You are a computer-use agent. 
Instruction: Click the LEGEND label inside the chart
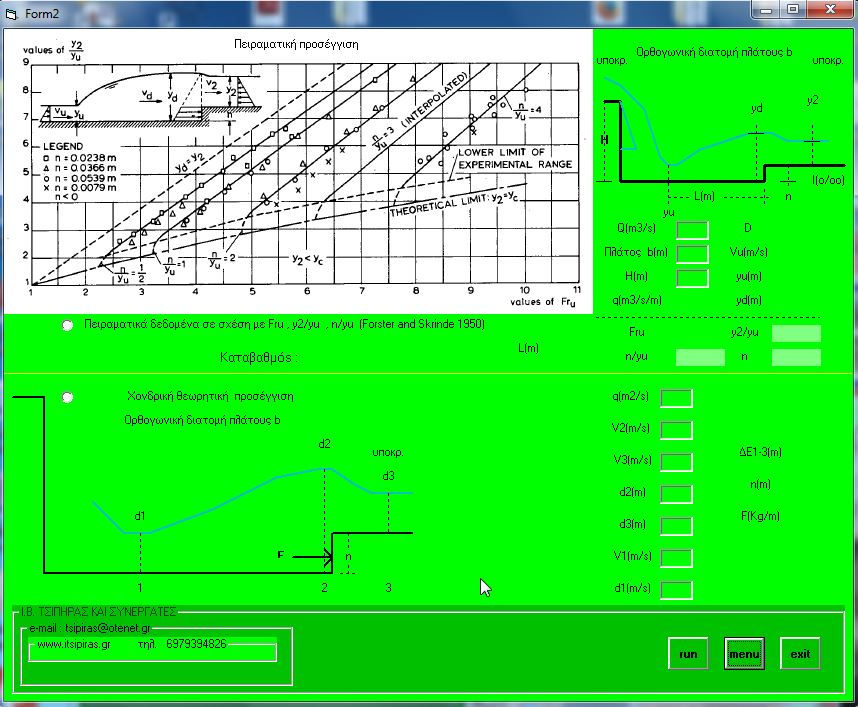pos(63,146)
